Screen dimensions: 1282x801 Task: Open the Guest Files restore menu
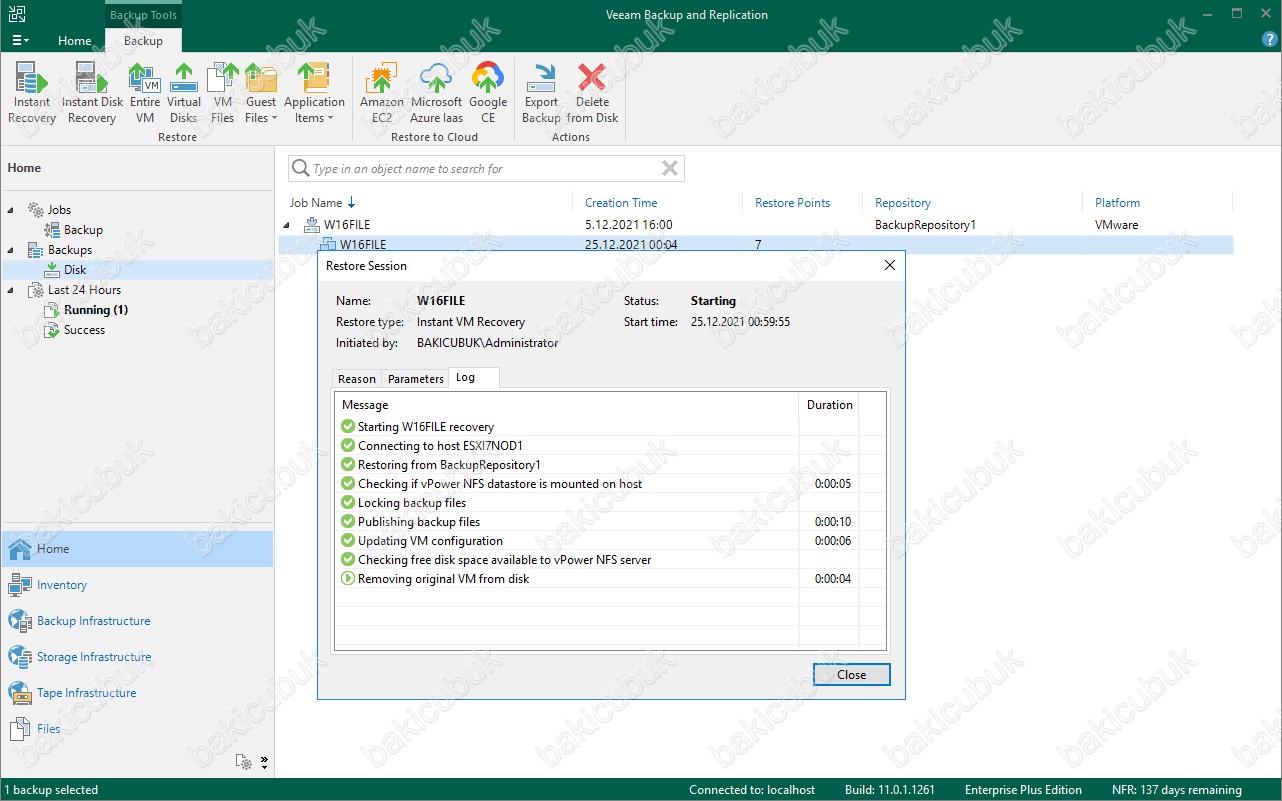[261, 93]
